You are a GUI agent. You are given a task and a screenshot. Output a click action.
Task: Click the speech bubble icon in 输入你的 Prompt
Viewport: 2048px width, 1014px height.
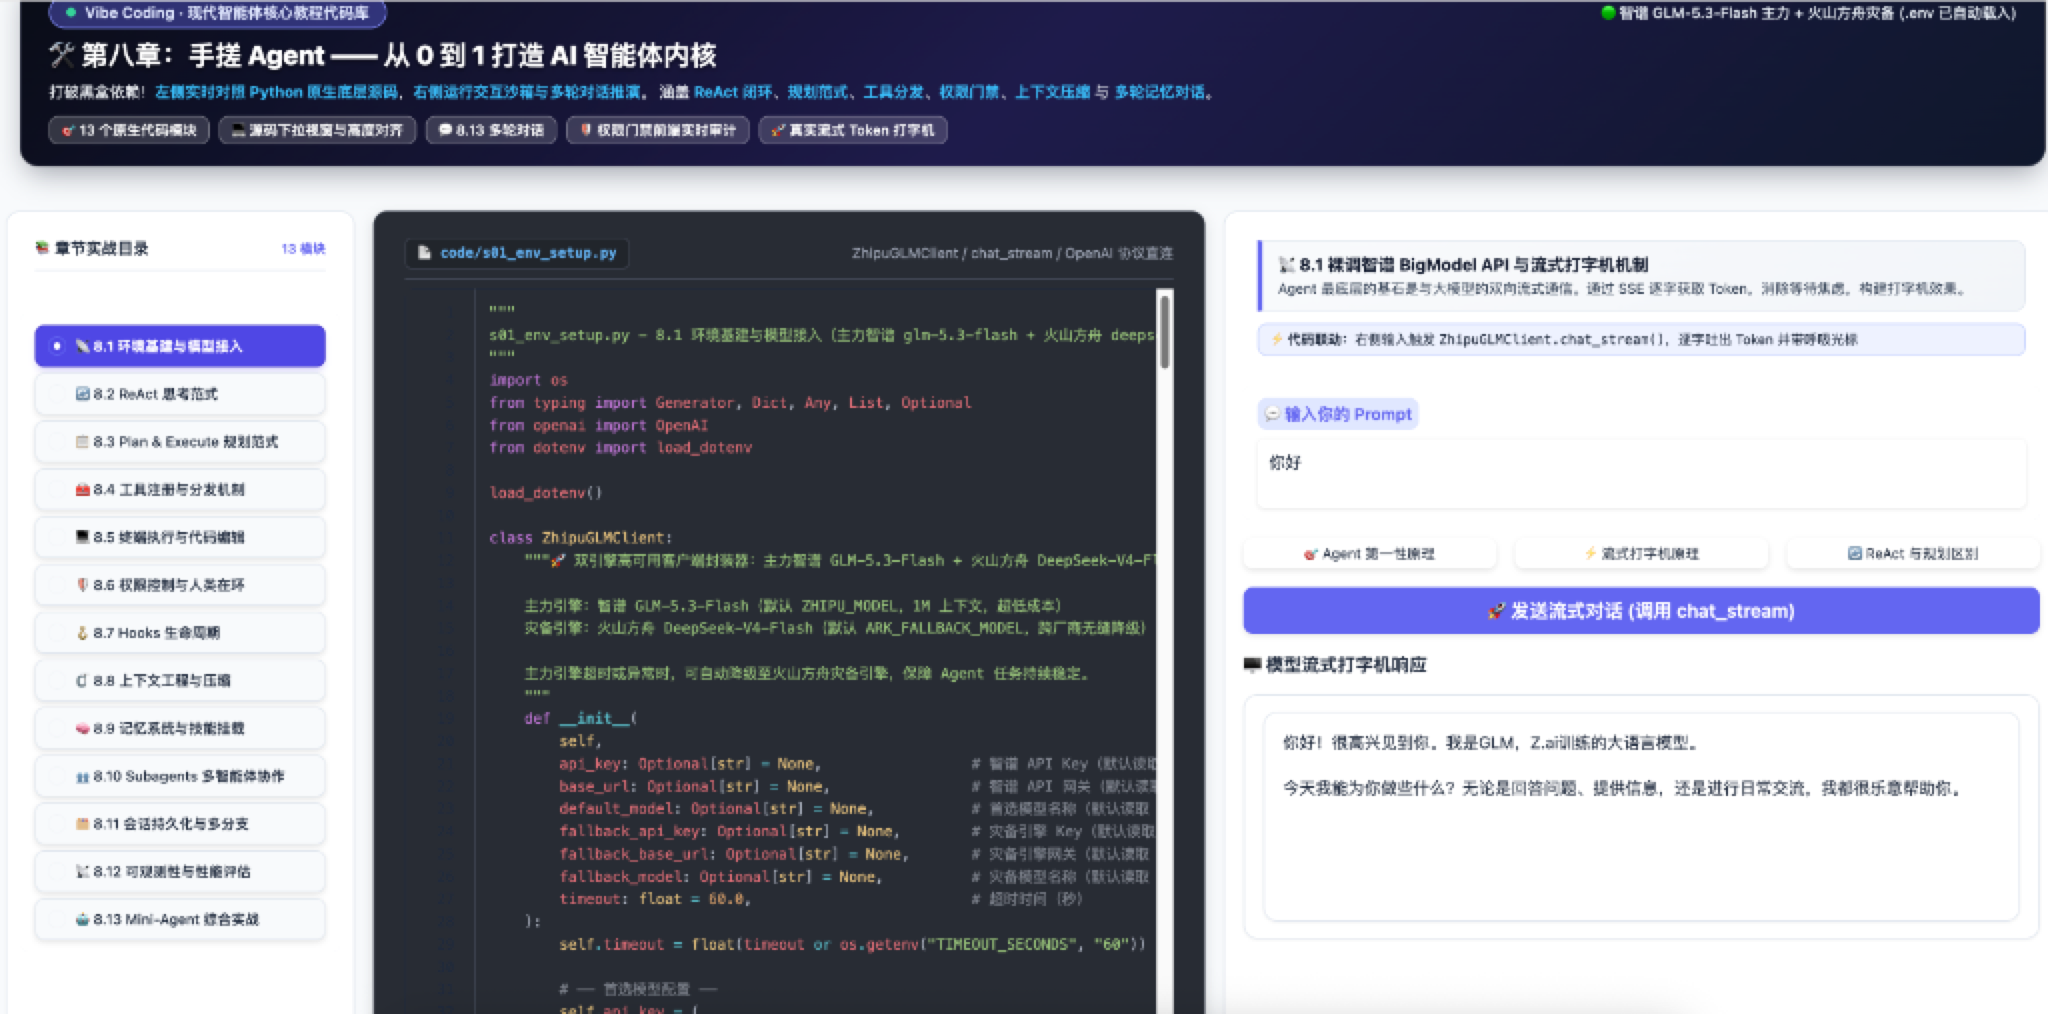coord(1273,414)
